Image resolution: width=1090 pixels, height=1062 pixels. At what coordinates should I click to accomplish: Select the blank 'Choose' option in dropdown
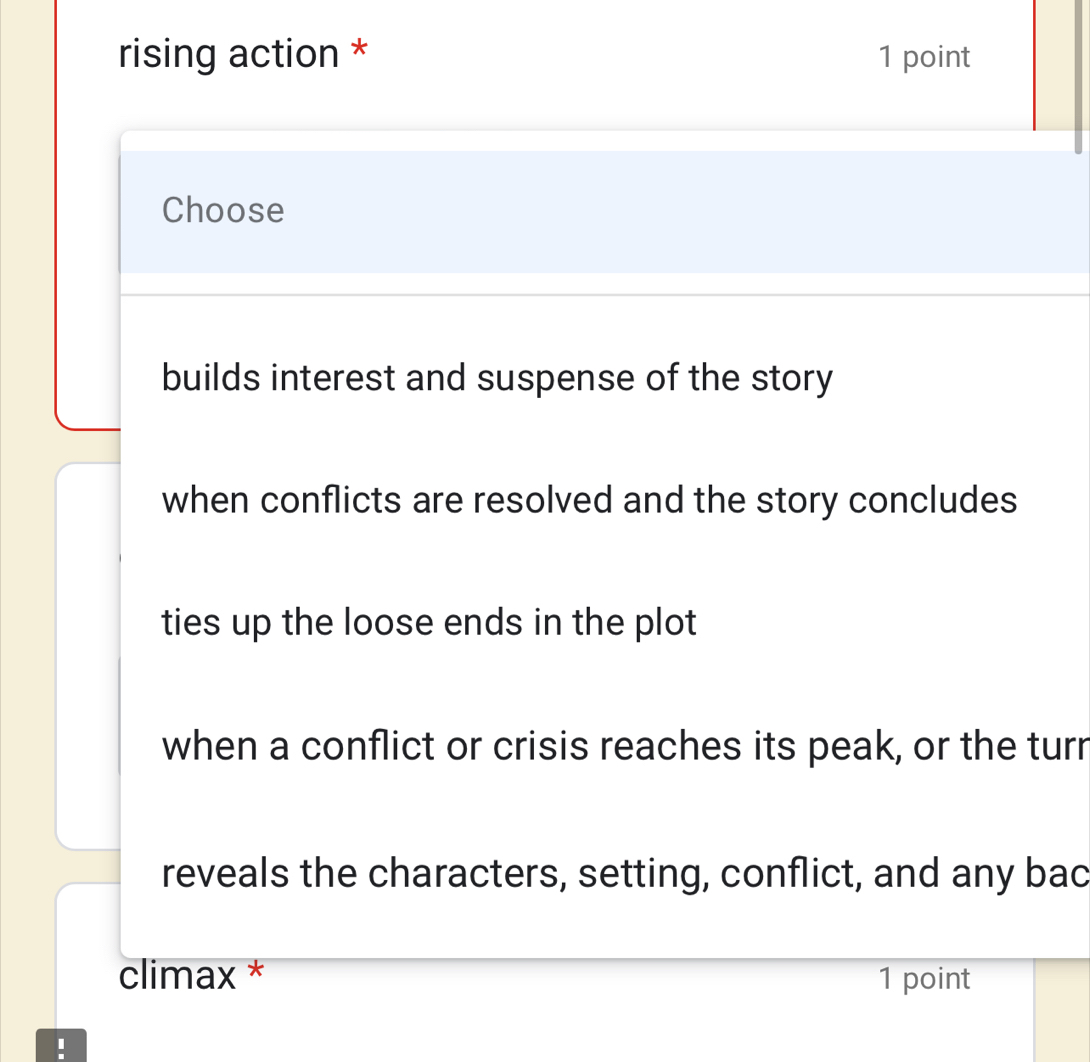605,211
